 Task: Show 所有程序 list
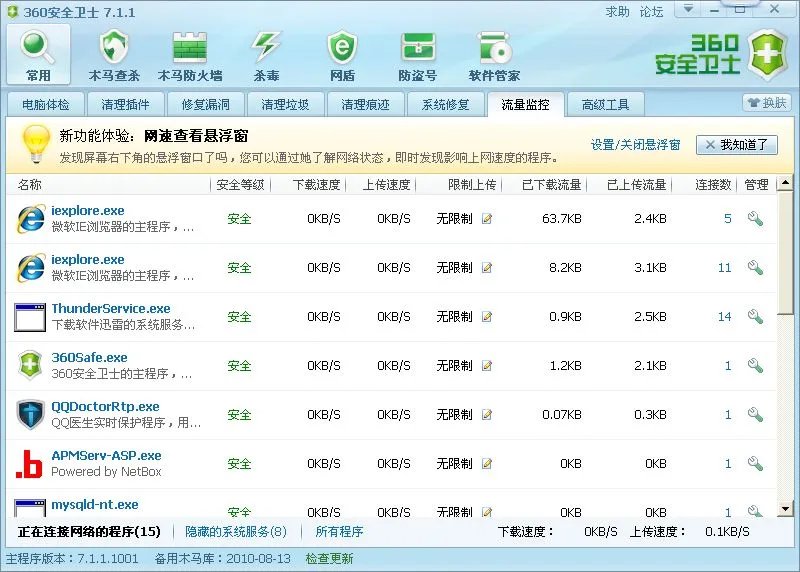tap(339, 532)
